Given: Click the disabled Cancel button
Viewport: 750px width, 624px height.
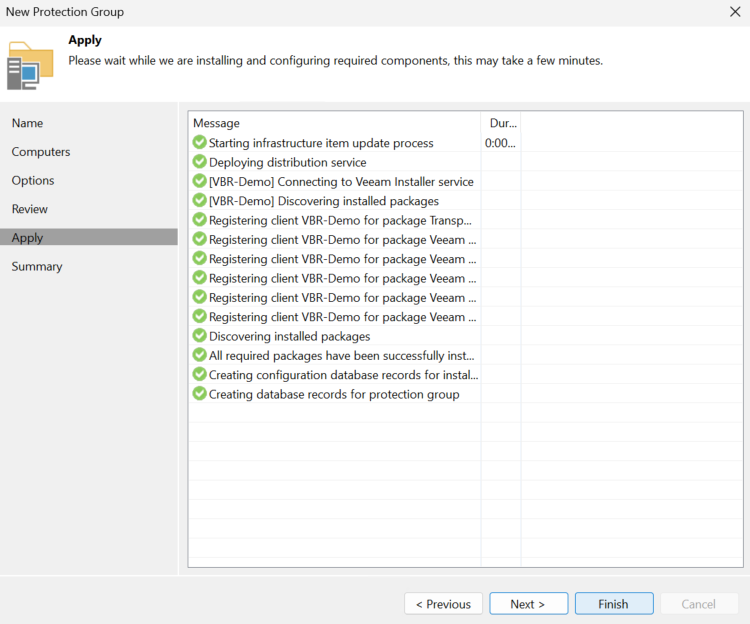Looking at the screenshot, I should pos(699,604).
